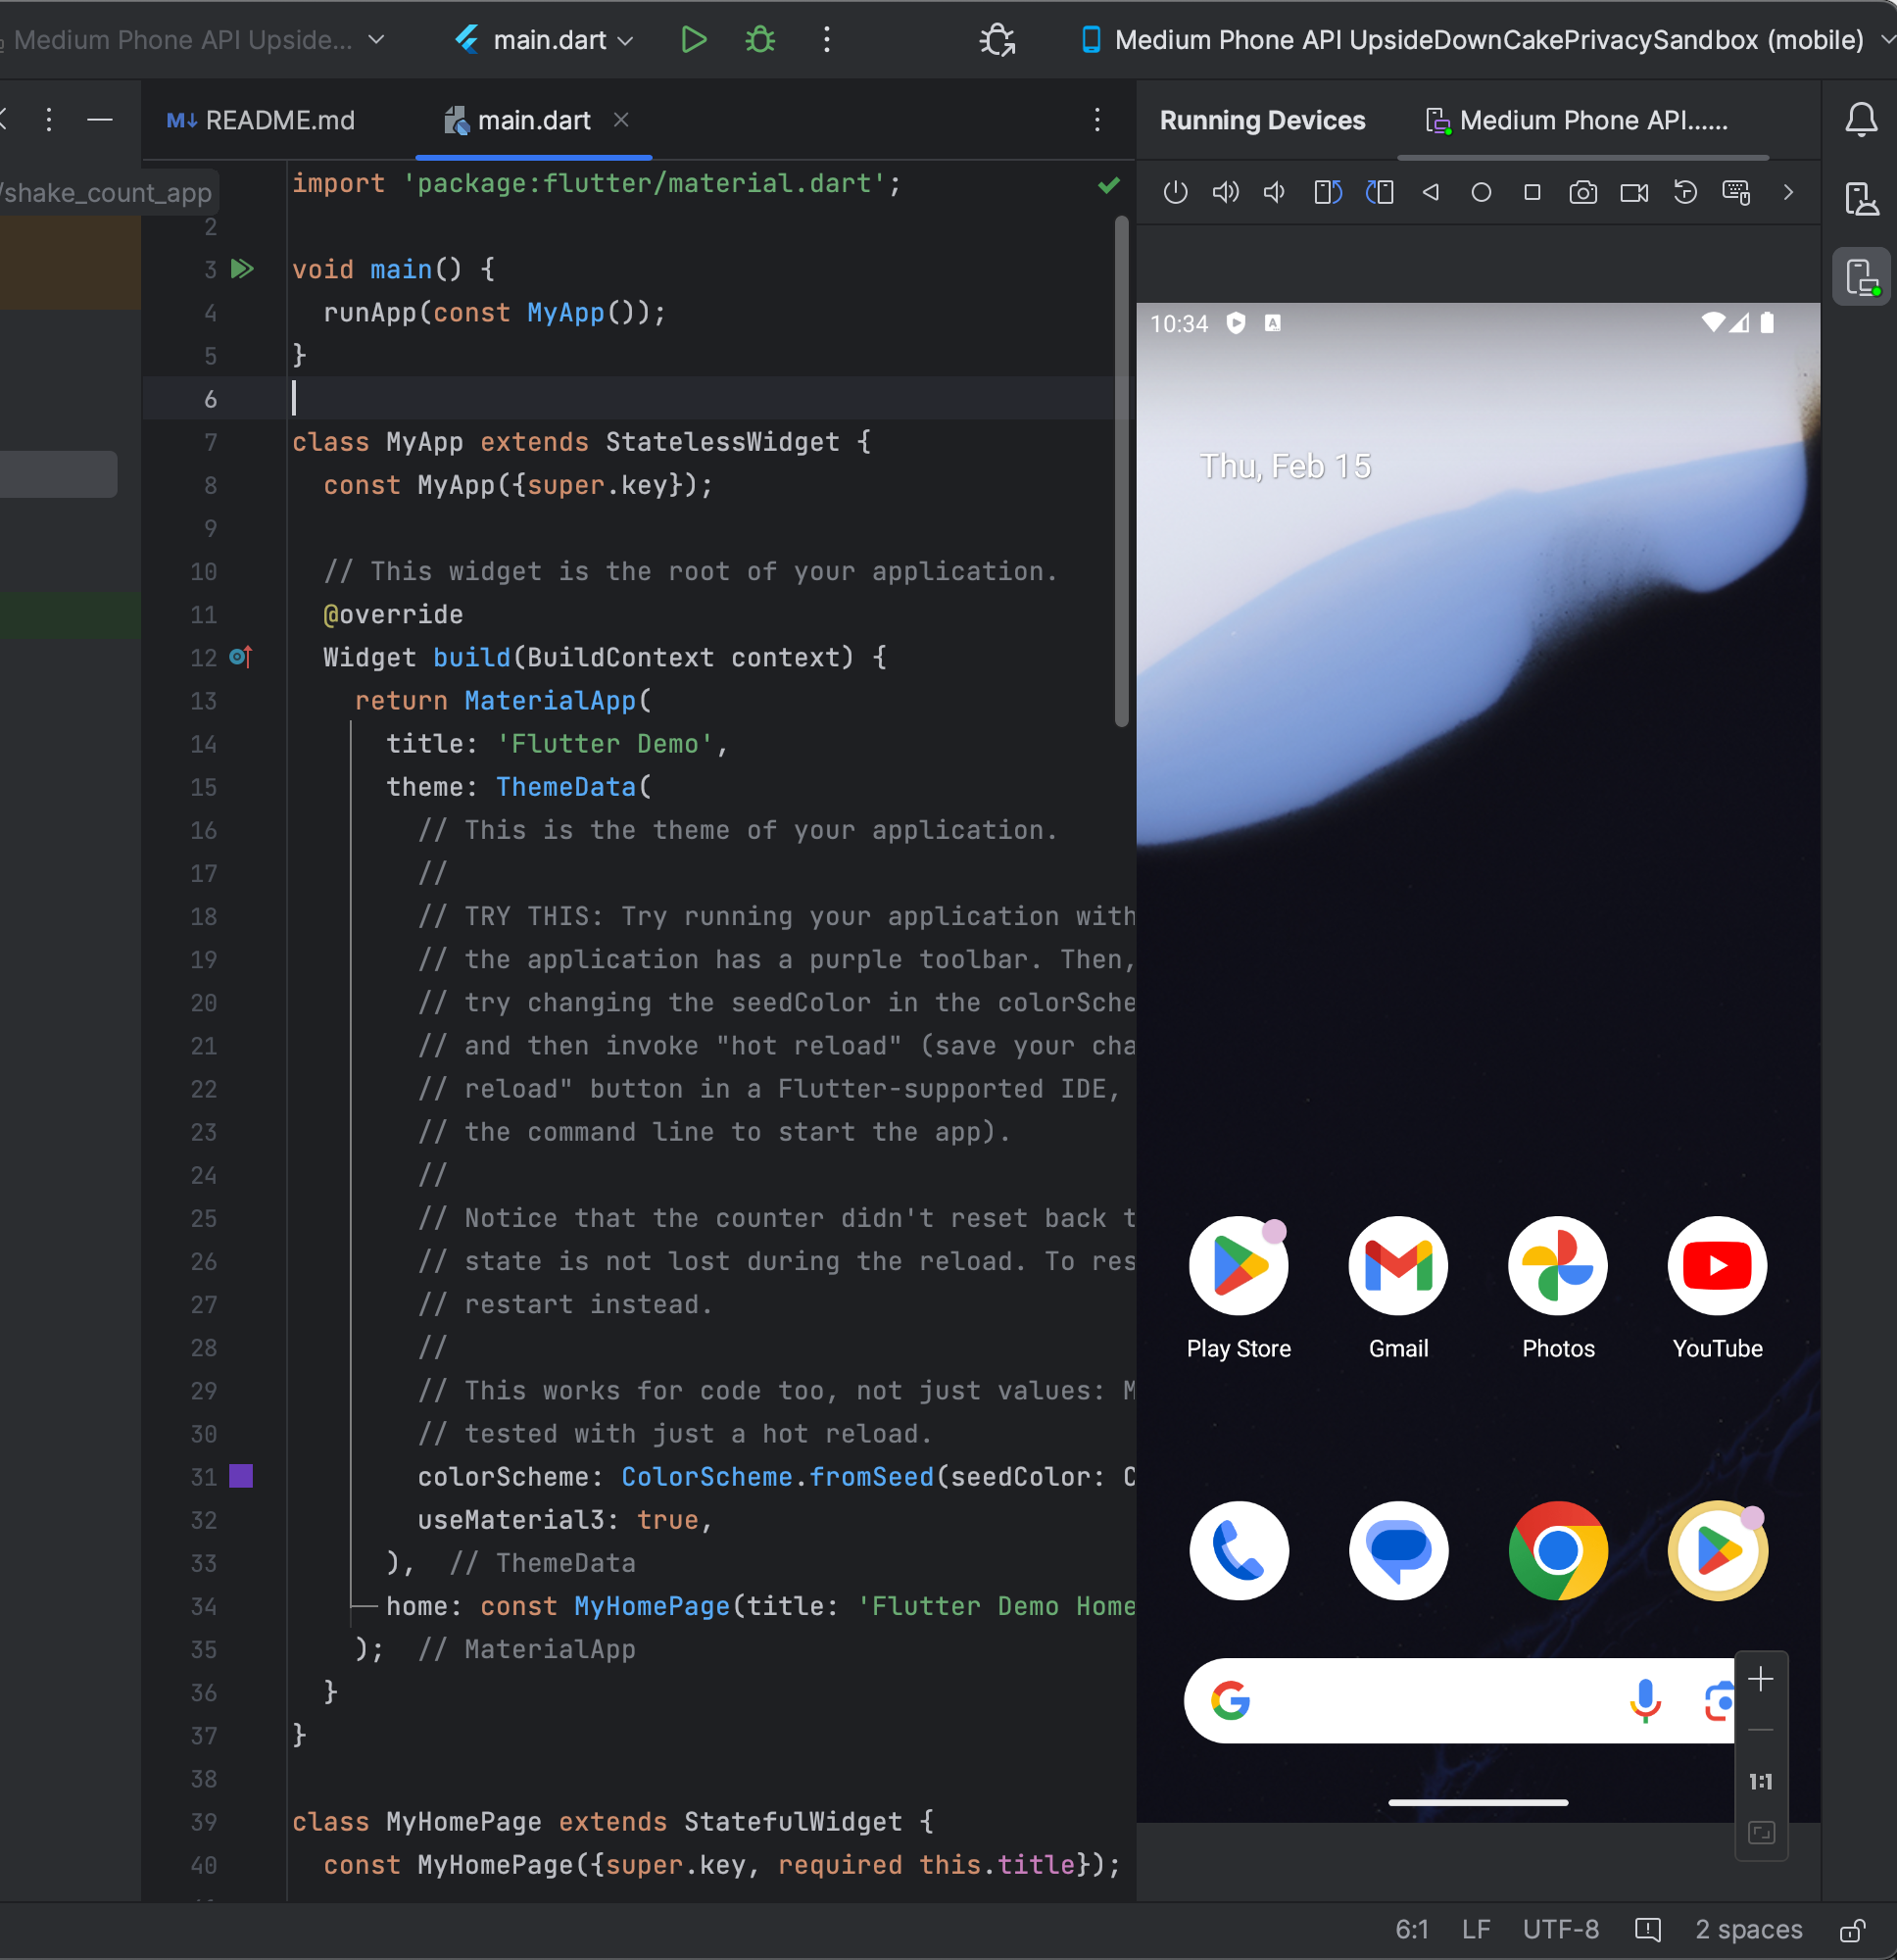The height and width of the screenshot is (1960, 1897).
Task: Click the UTF-8 encoding status label
Action: [1560, 1930]
